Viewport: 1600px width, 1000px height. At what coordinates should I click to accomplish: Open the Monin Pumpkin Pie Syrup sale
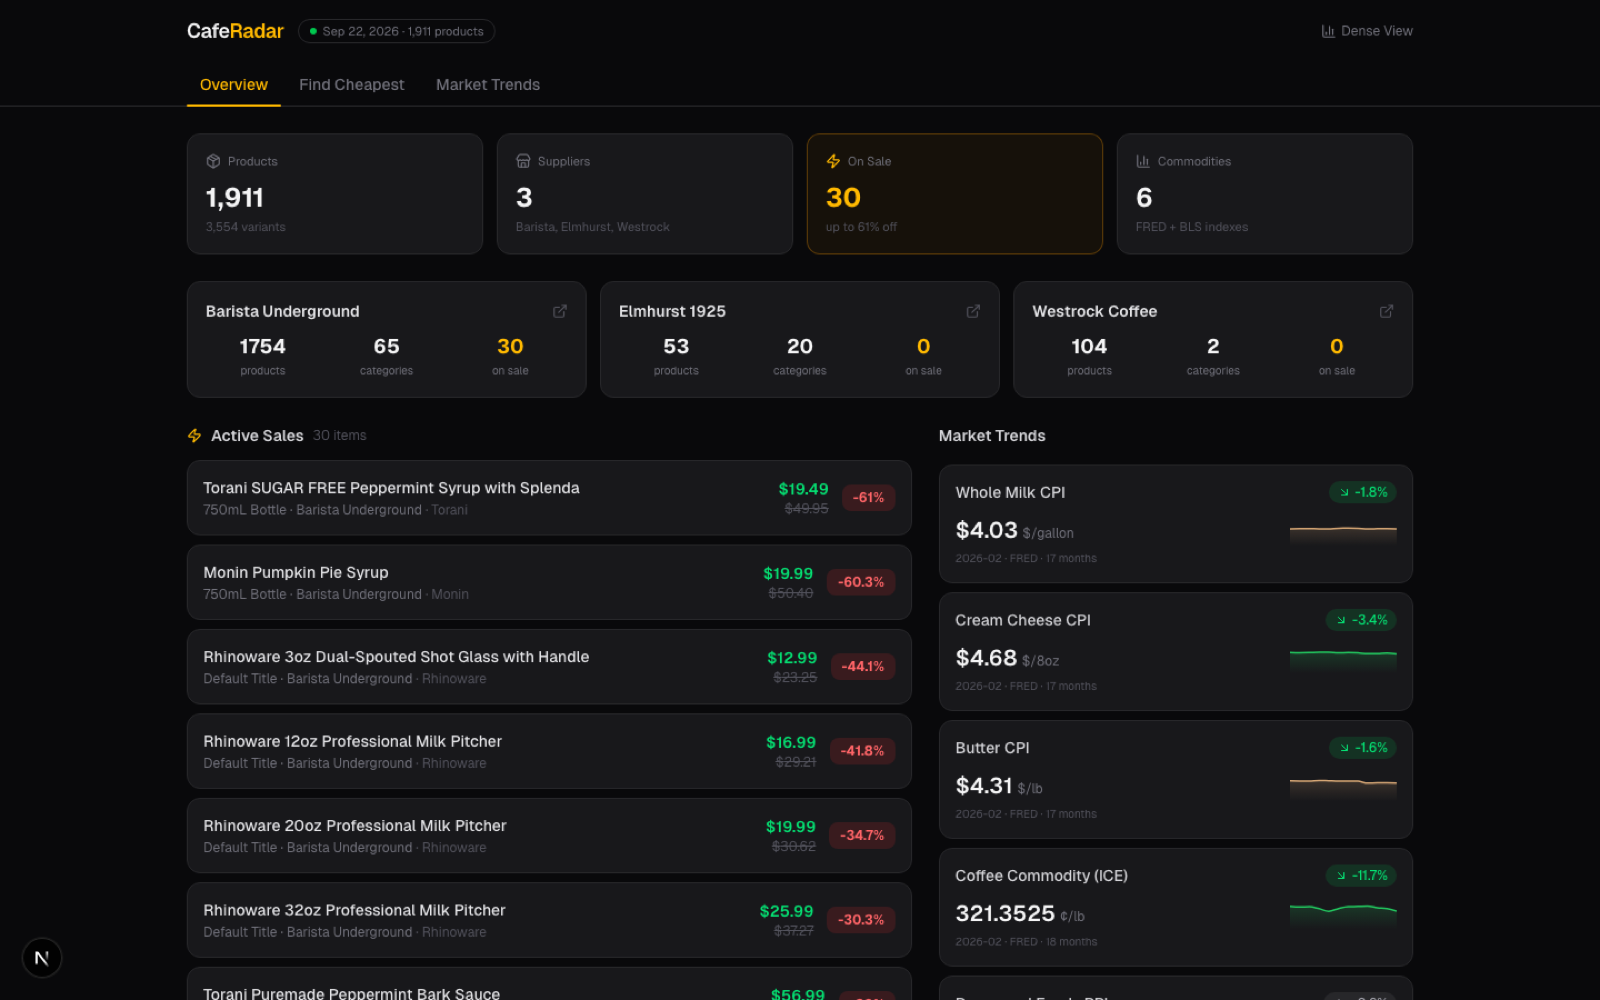pyautogui.click(x=549, y=582)
